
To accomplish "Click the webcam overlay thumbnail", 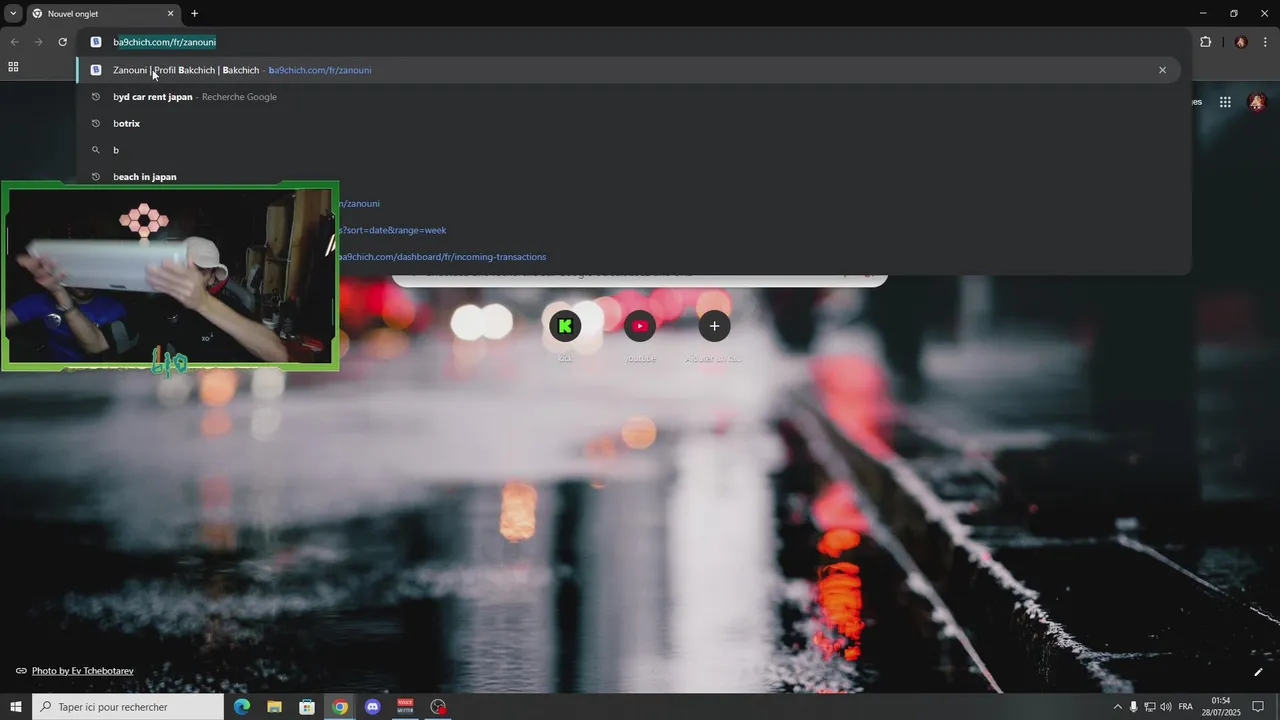I will 170,276.
